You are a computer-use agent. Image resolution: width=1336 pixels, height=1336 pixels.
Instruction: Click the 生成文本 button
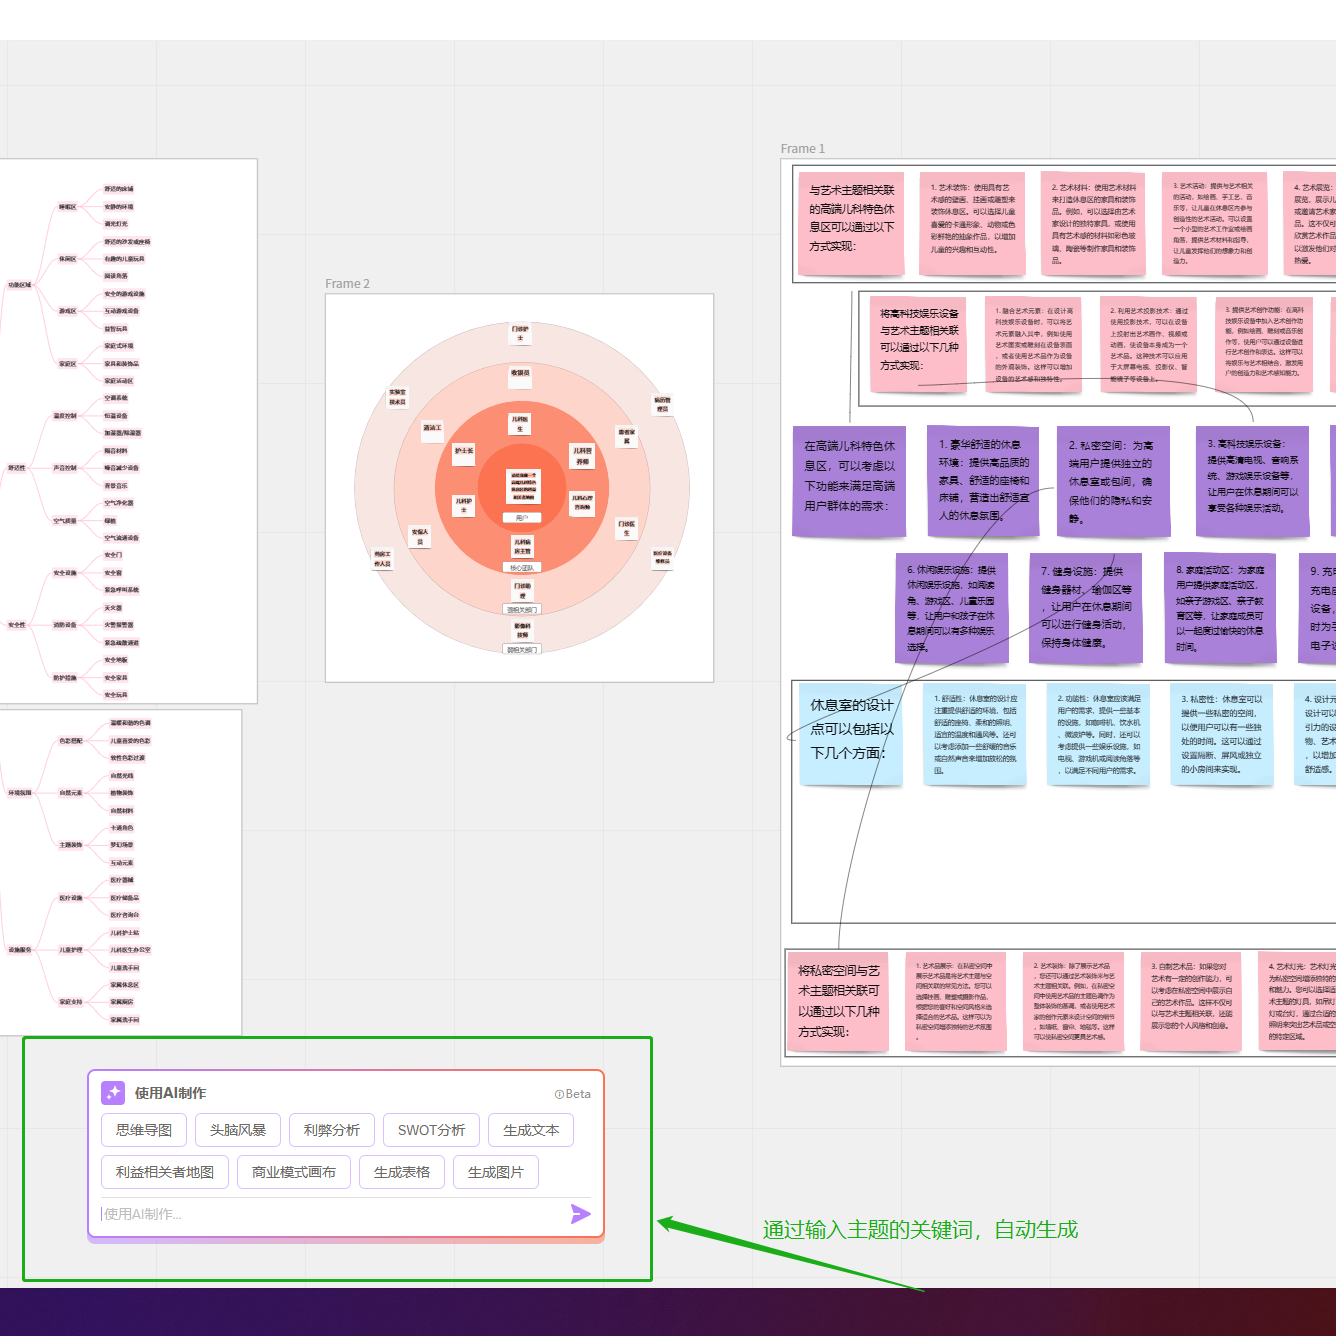click(x=531, y=1130)
